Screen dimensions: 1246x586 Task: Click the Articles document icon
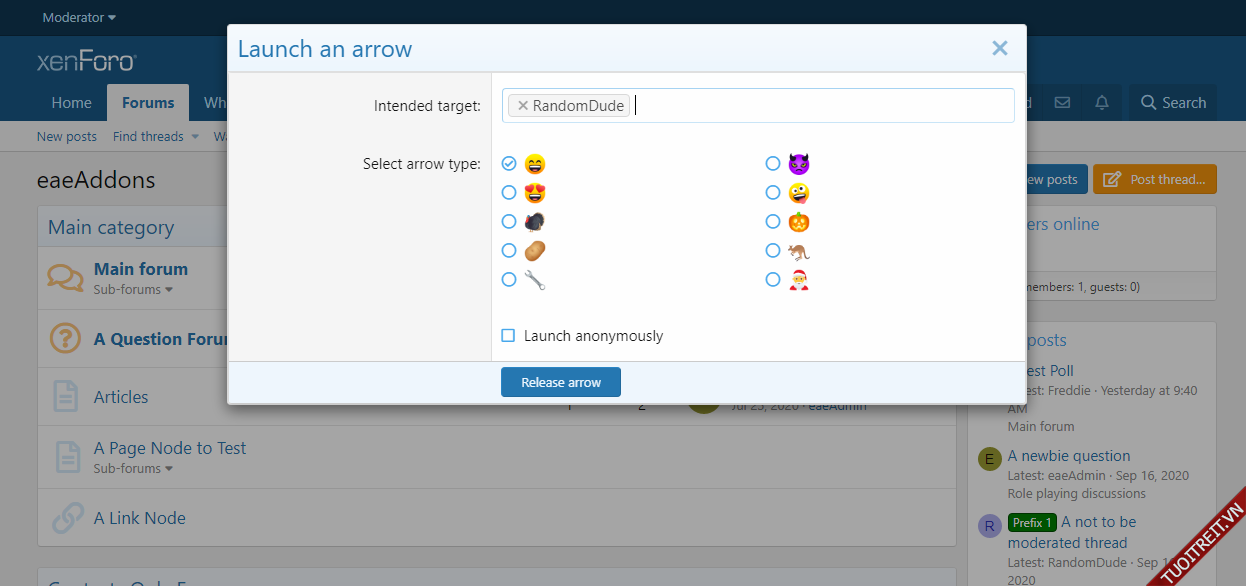point(66,397)
